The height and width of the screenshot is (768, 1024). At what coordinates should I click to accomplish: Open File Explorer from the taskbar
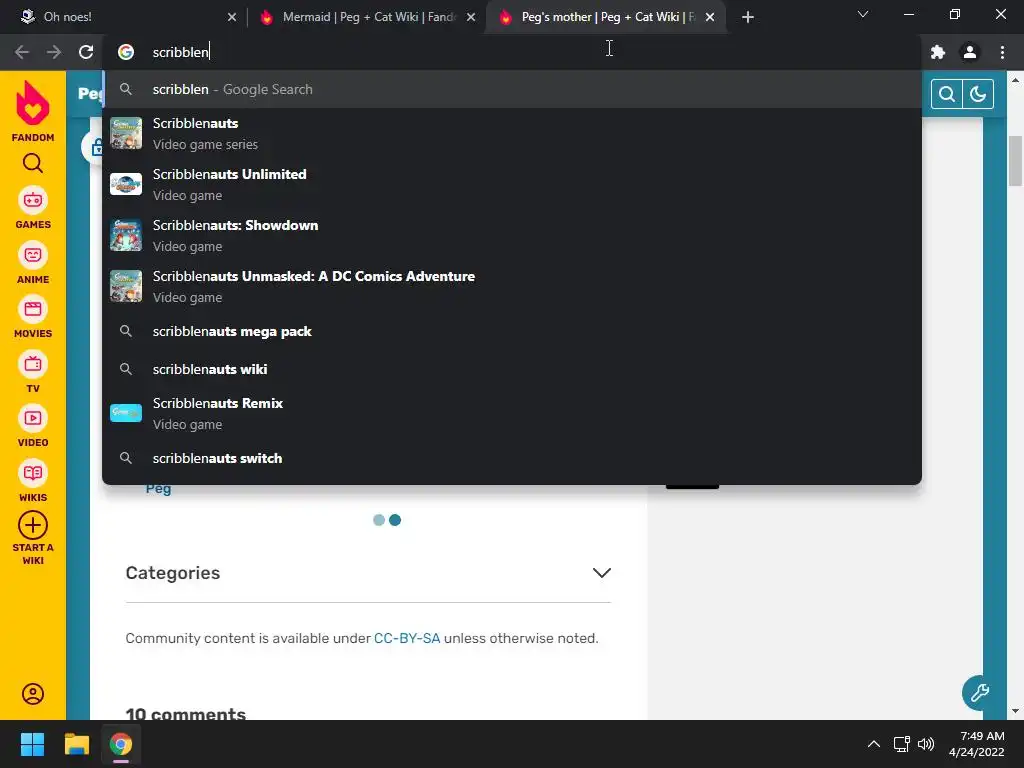click(76, 744)
